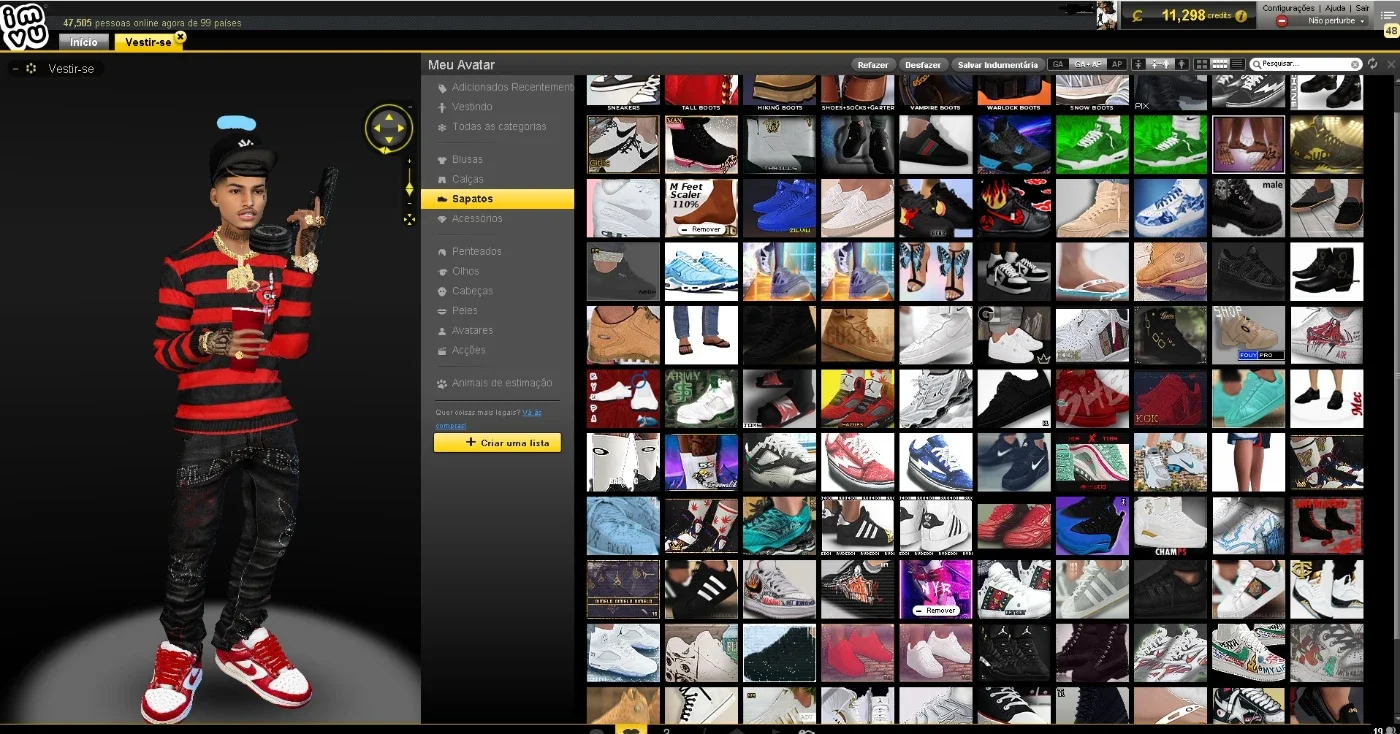Select the Acessórios category
Screen dimensions: 1400x734
click(477, 218)
